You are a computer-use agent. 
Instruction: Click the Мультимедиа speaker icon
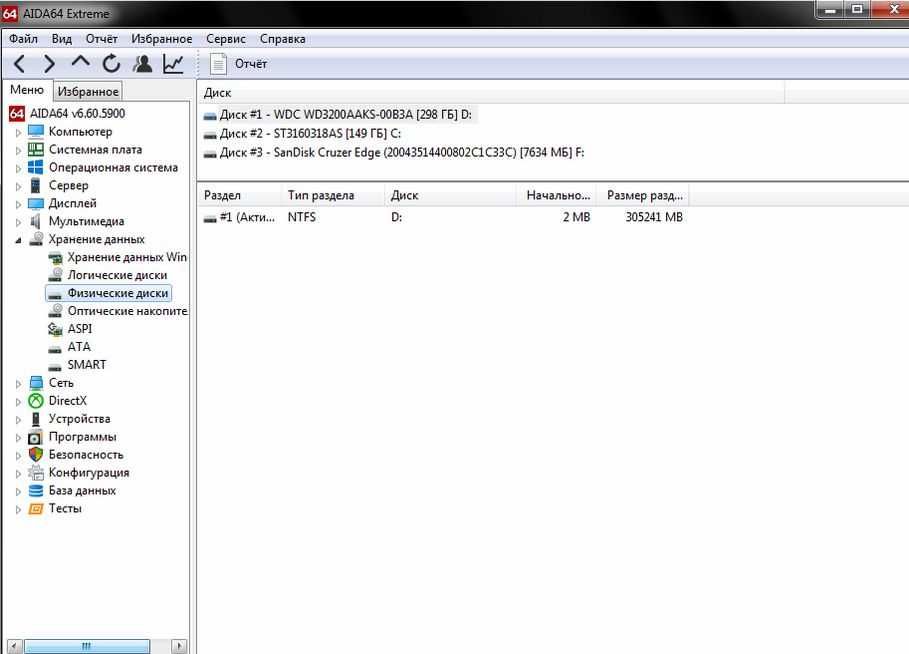coord(36,221)
